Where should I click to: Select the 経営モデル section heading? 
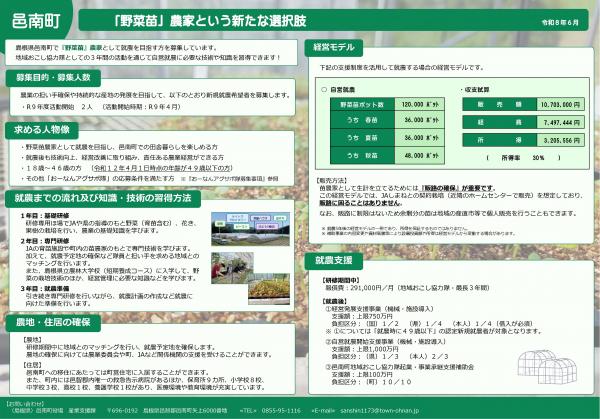click(334, 47)
